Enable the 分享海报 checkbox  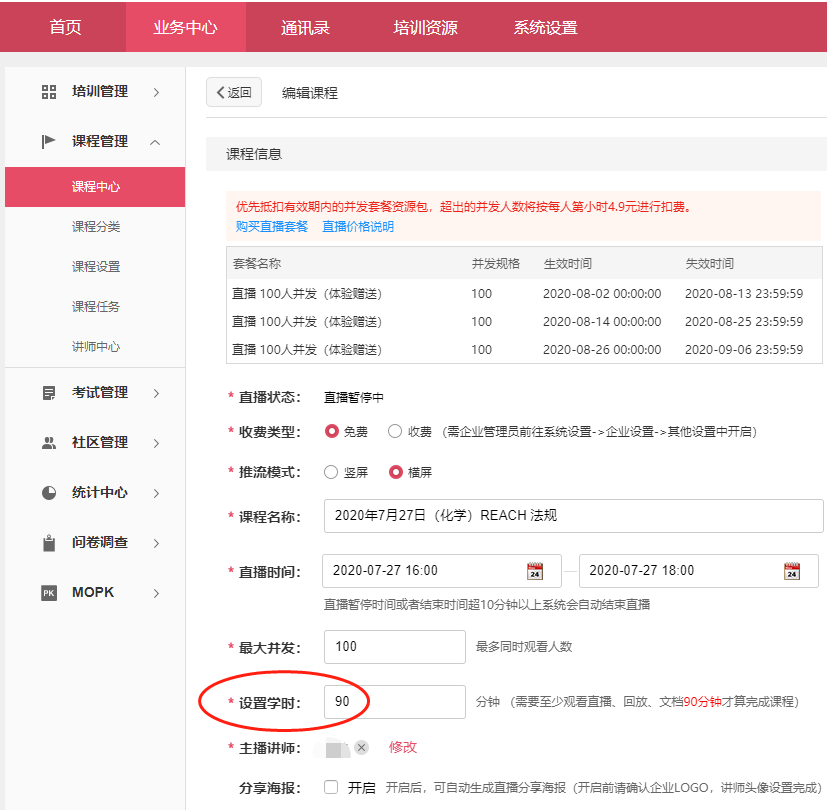click(x=331, y=787)
